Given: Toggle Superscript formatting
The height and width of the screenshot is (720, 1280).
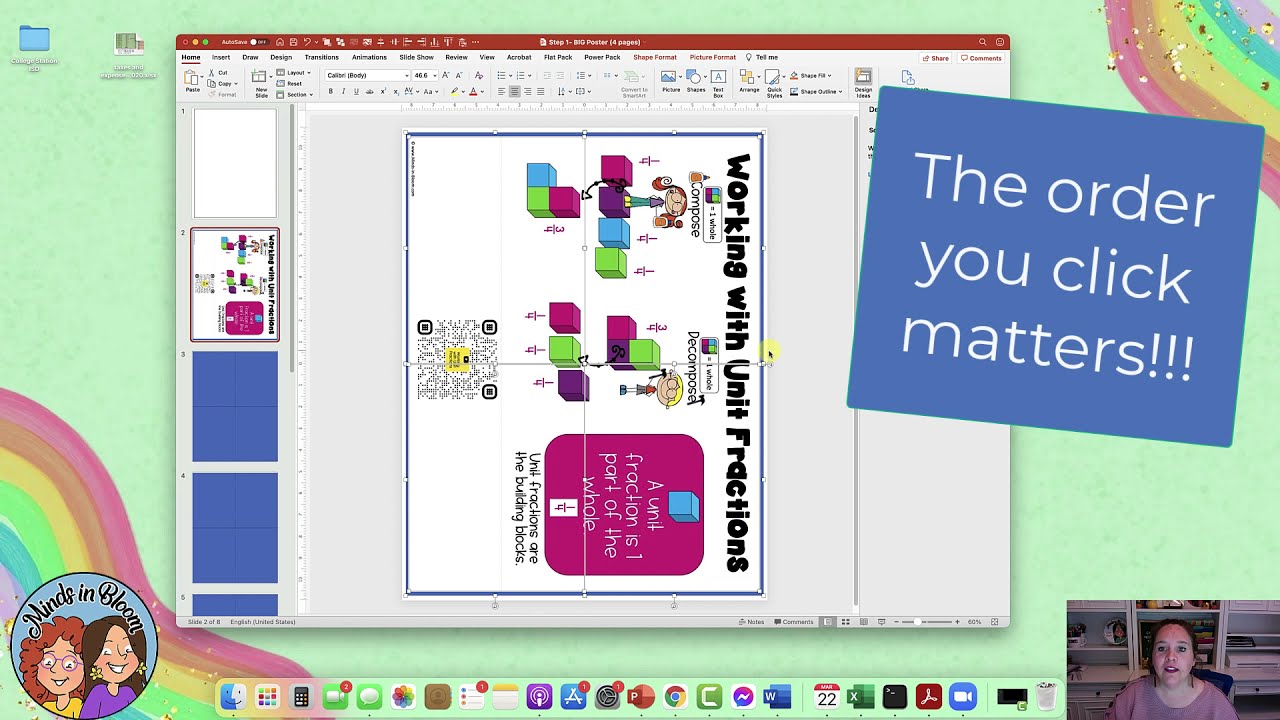Looking at the screenshot, I should click(x=383, y=92).
